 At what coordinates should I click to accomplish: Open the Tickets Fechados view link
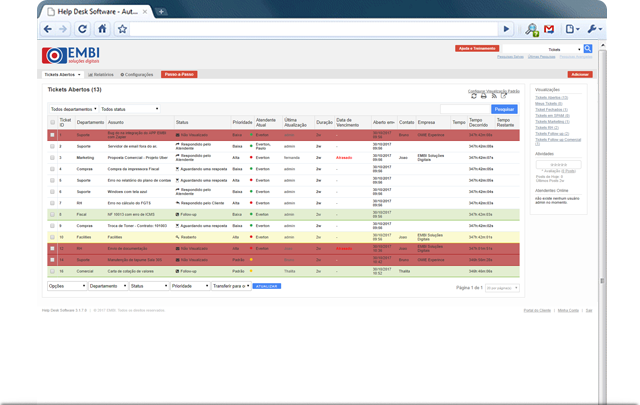click(x=553, y=109)
